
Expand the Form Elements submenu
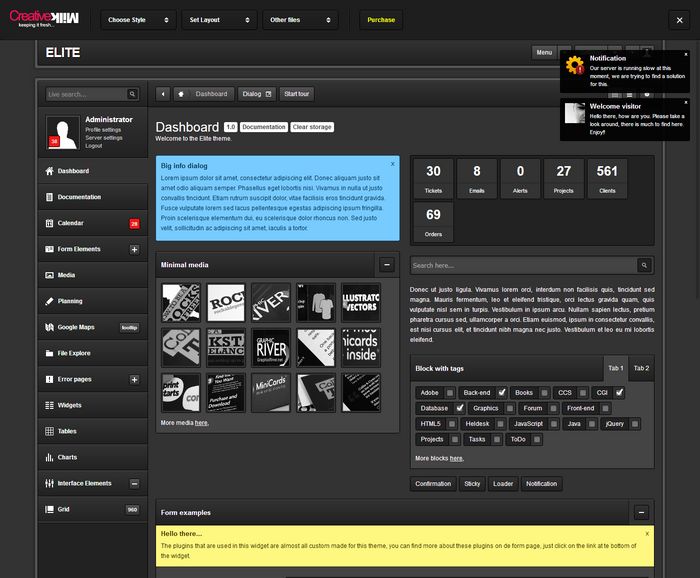(x=134, y=249)
